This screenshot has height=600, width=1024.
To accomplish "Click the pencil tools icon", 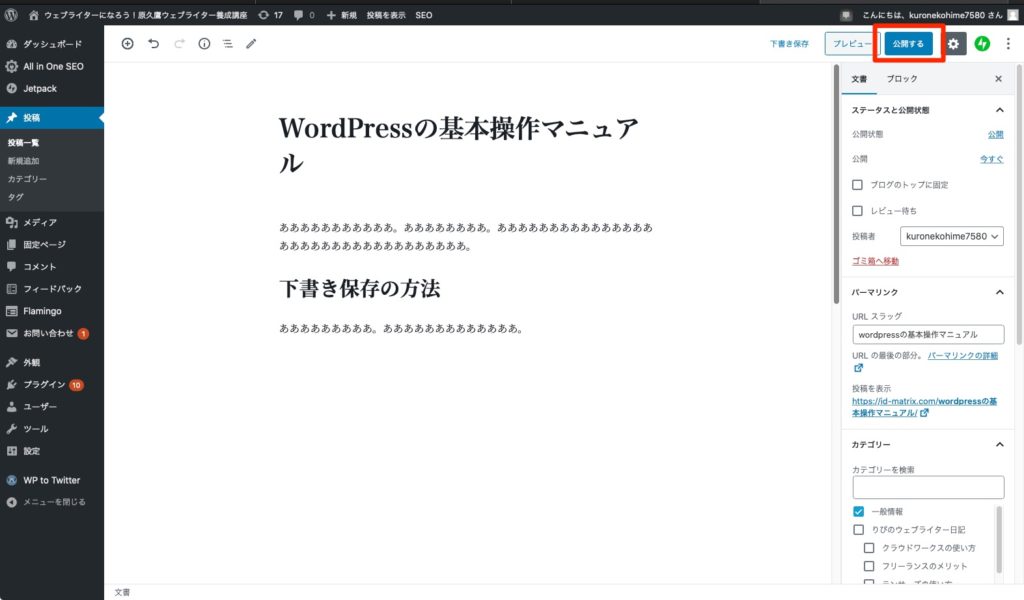I will pyautogui.click(x=251, y=44).
